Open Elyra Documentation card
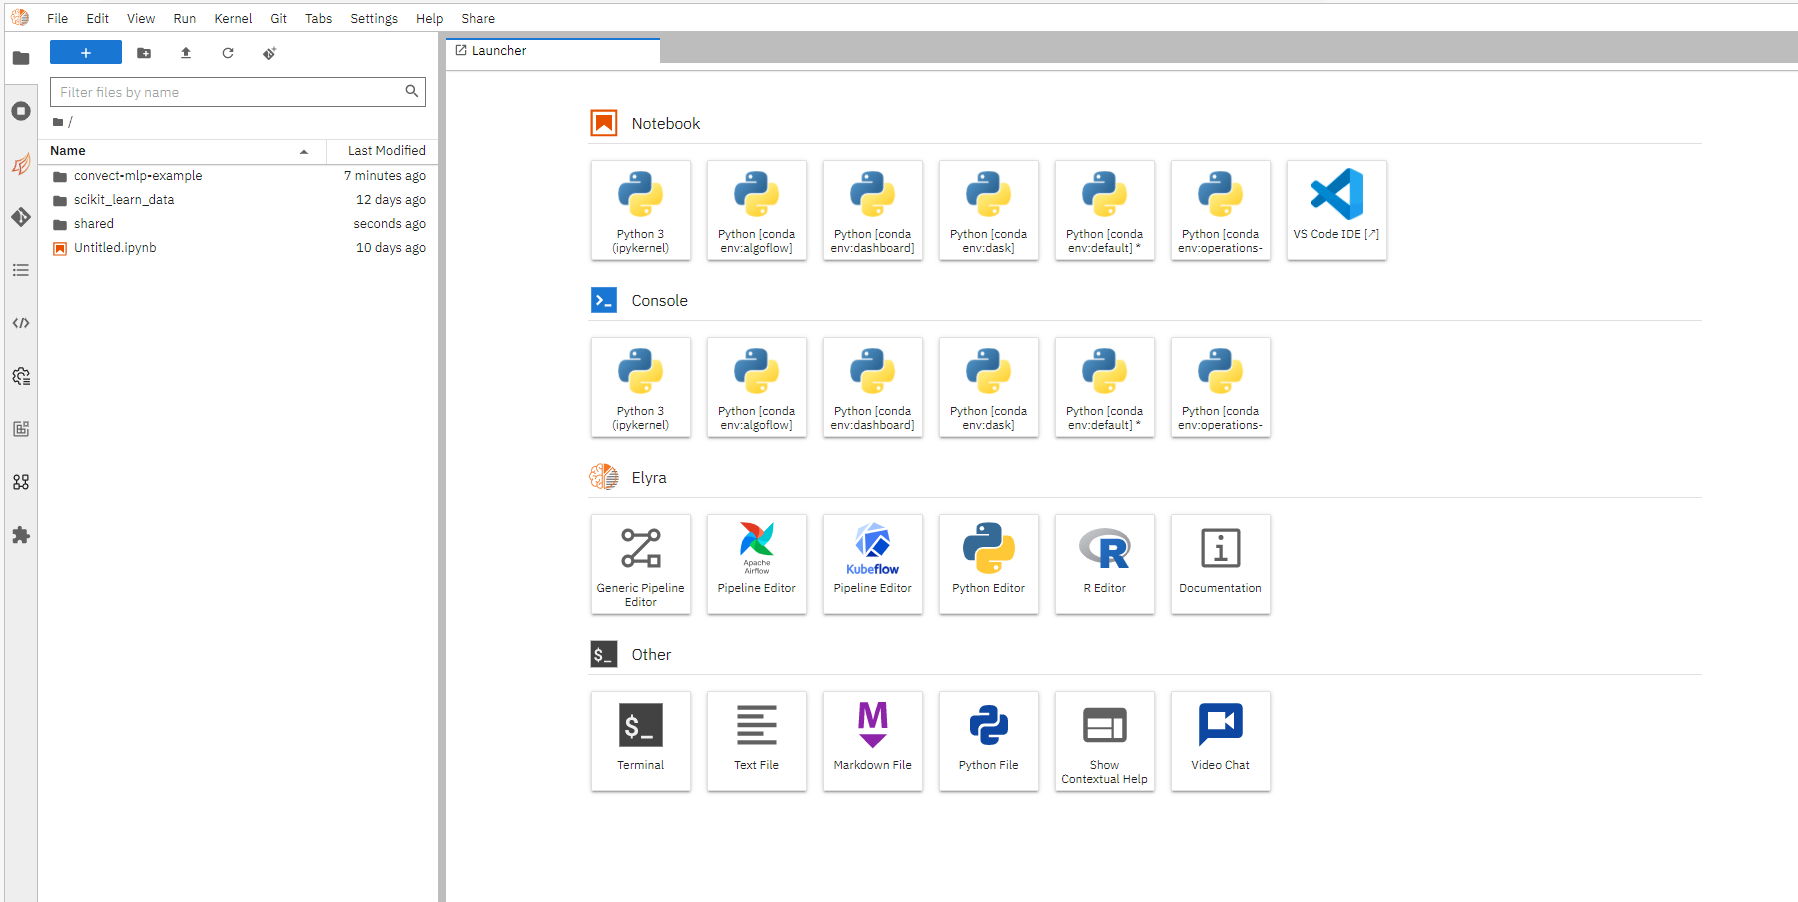 1221,564
